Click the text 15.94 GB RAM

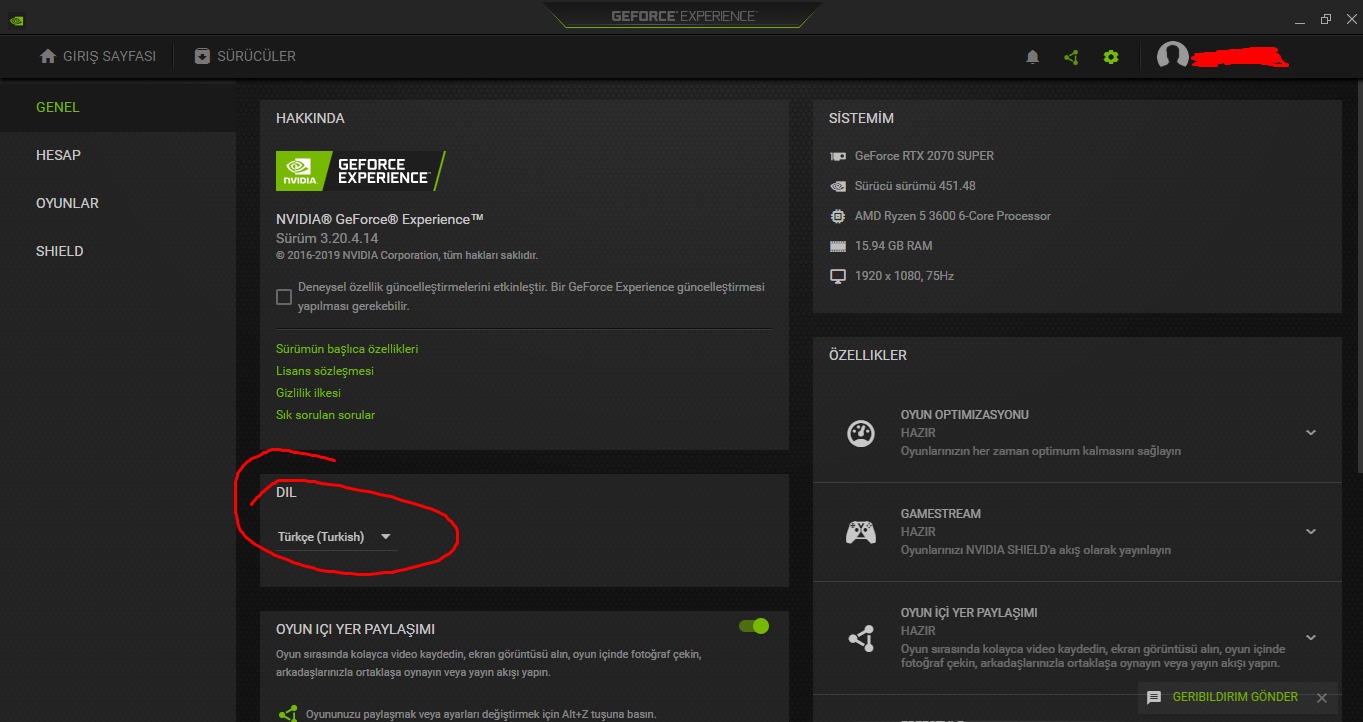(894, 246)
